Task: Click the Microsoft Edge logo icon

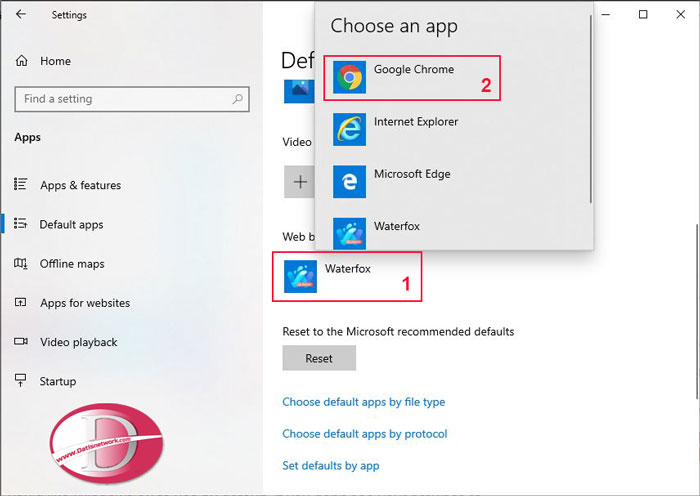Action: 349,182
